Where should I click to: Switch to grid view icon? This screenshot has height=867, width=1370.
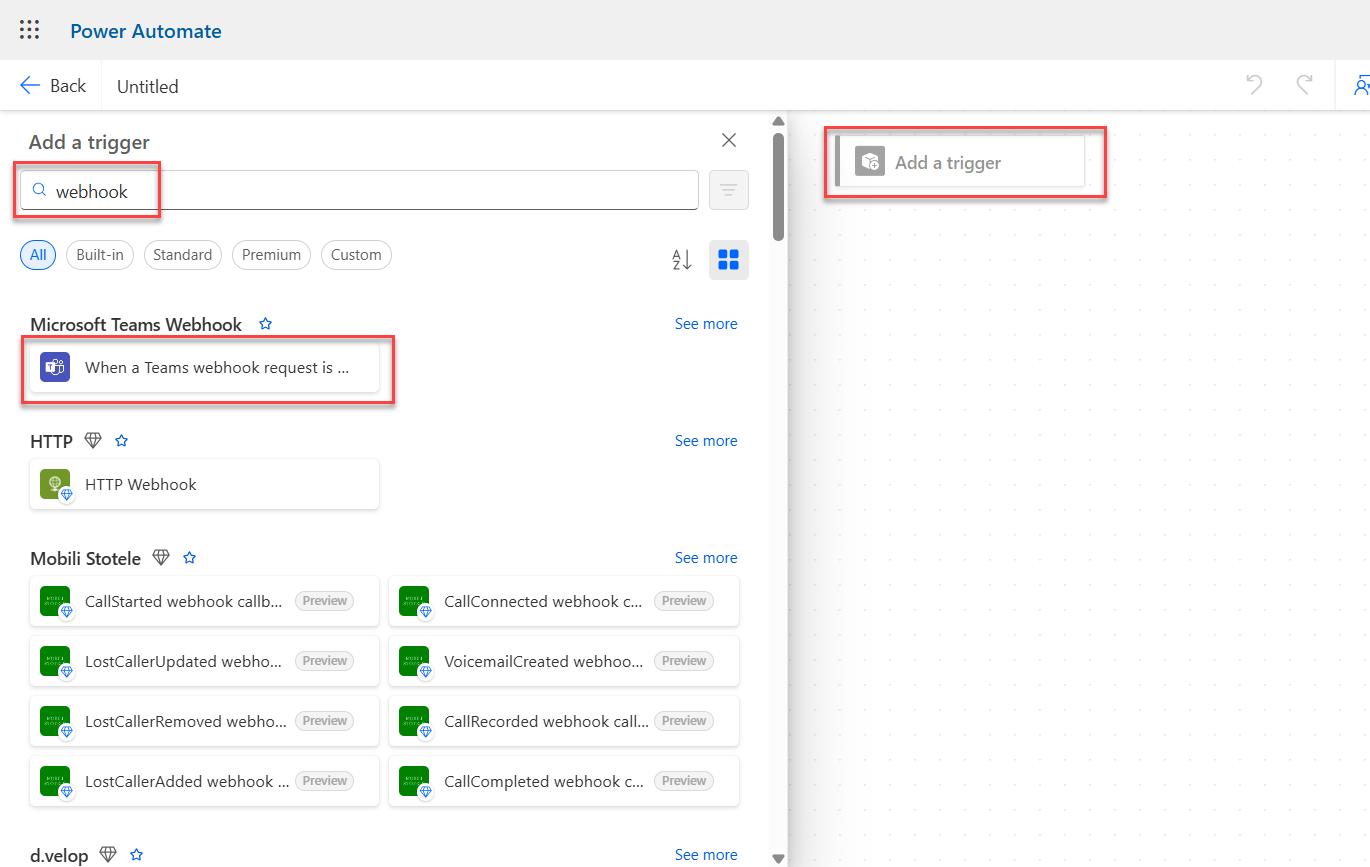pos(729,260)
